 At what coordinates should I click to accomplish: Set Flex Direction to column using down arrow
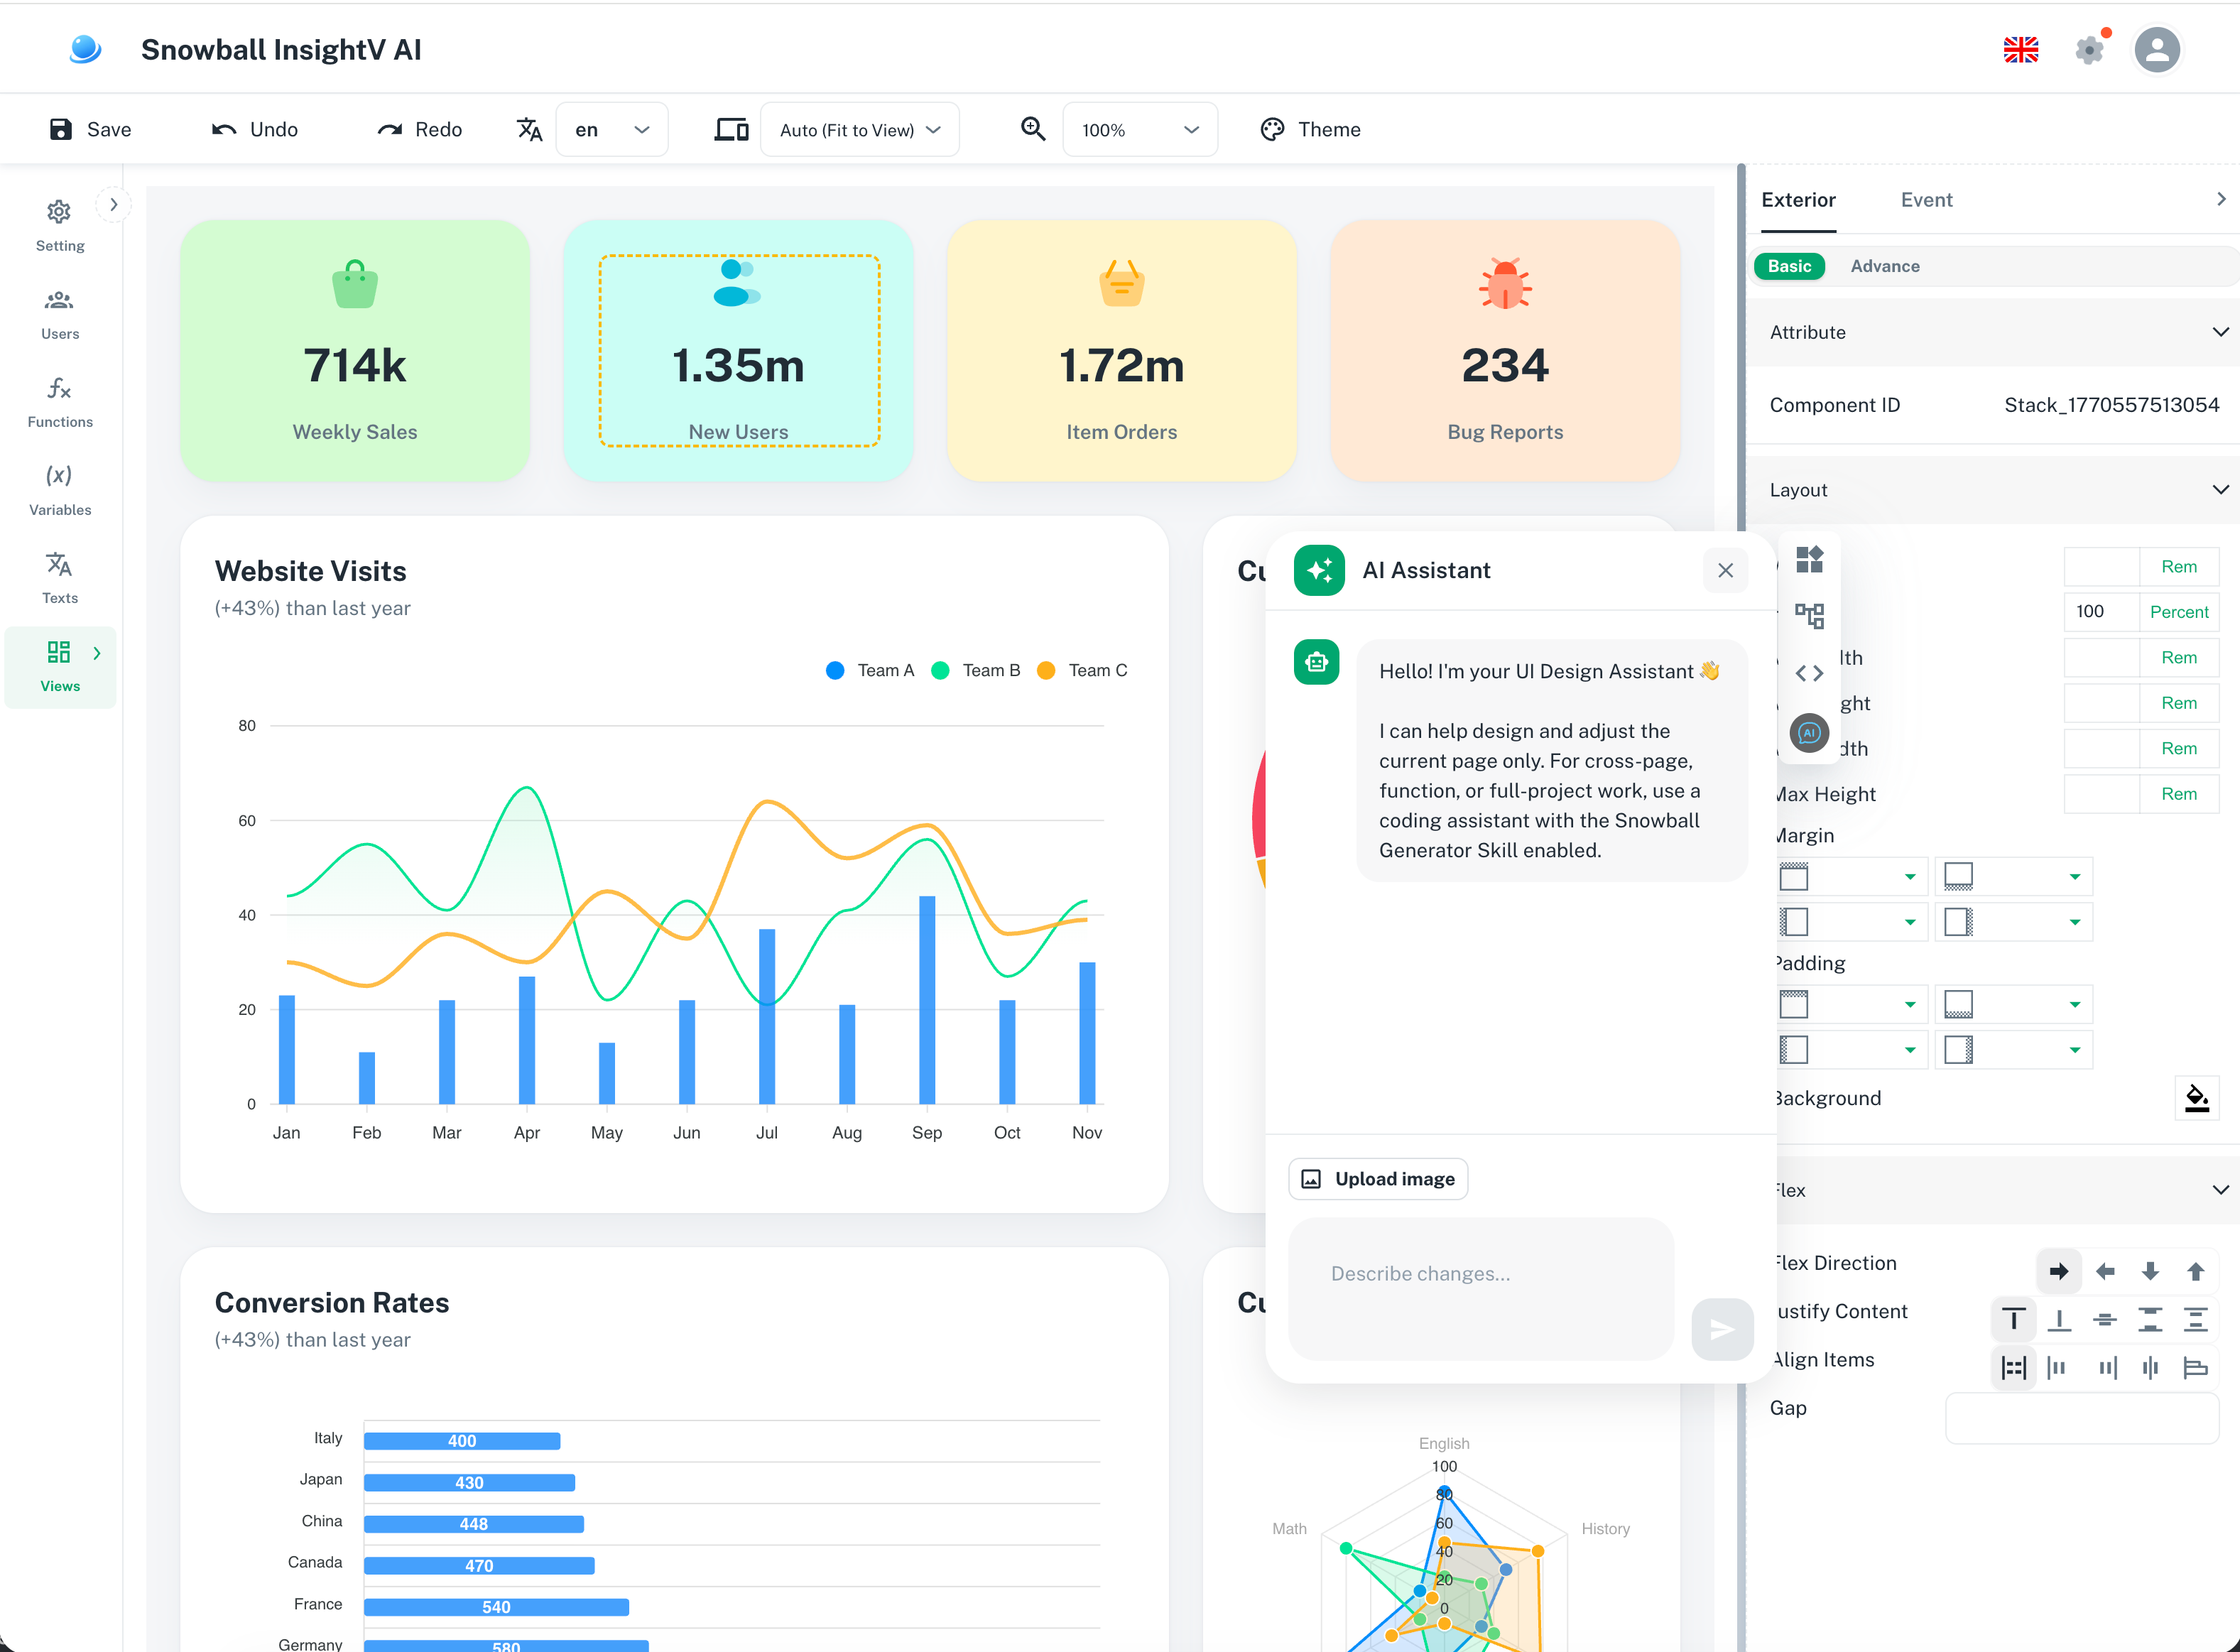tap(2151, 1271)
